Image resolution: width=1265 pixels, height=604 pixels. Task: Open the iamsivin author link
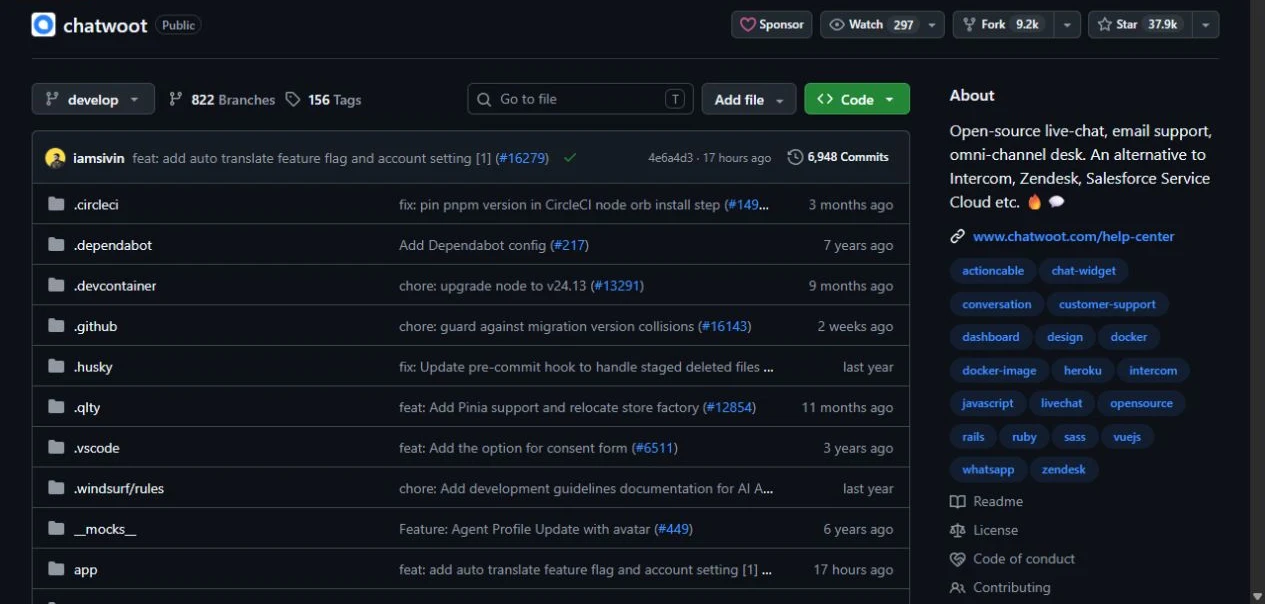(99, 158)
